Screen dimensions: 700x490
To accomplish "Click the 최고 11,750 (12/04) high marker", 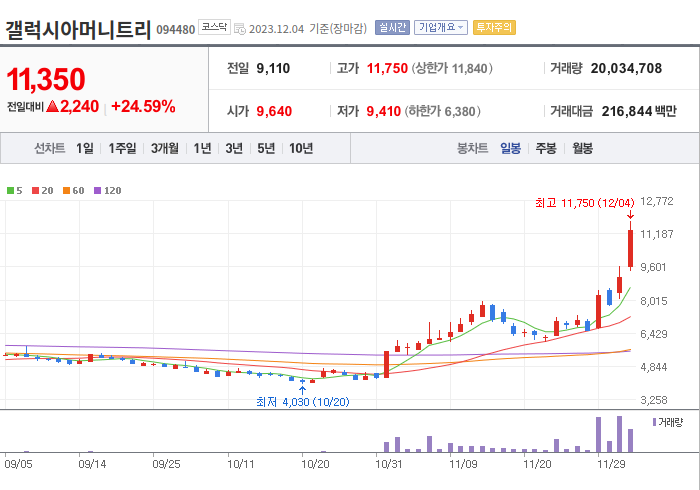I will click(584, 203).
